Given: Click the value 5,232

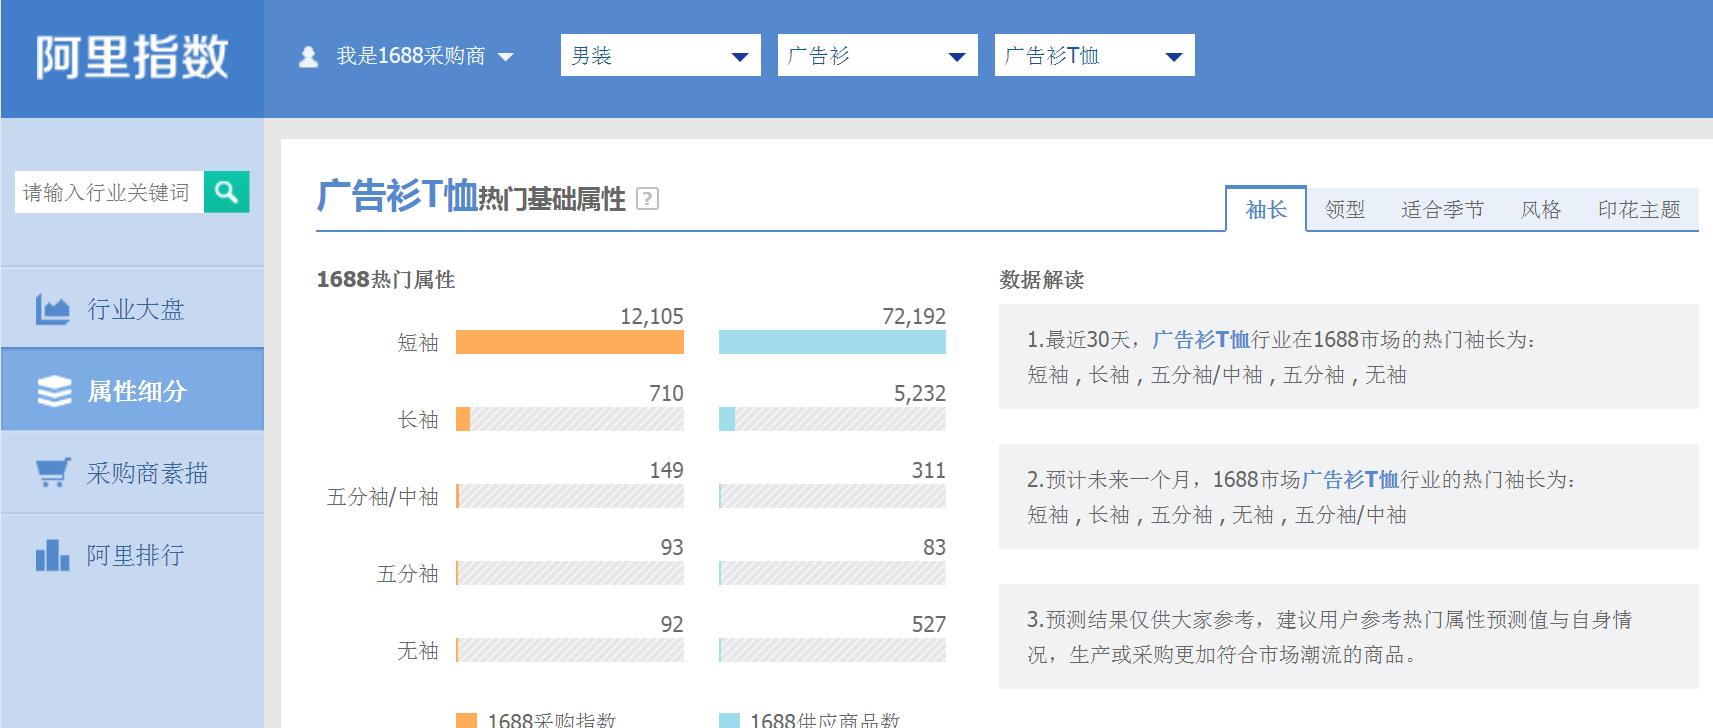Looking at the screenshot, I should tap(920, 393).
